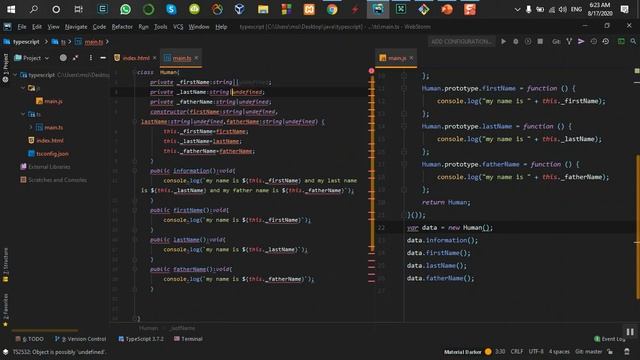Close the index.html editor tab
This screenshot has height=360, width=640.
[x=154, y=58]
